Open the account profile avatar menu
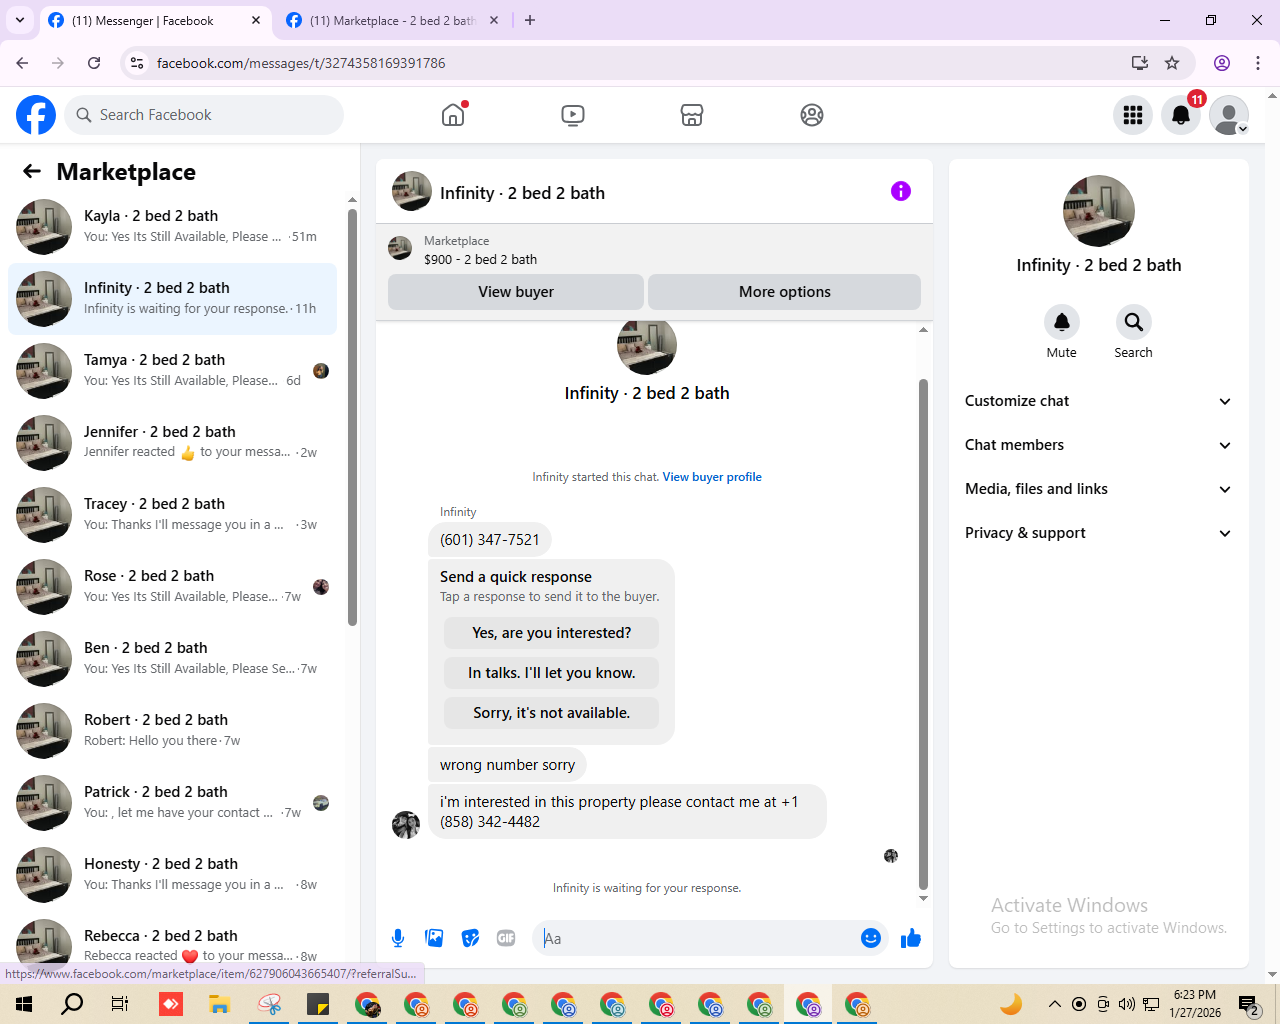Image resolution: width=1280 pixels, height=1024 pixels. (x=1229, y=115)
